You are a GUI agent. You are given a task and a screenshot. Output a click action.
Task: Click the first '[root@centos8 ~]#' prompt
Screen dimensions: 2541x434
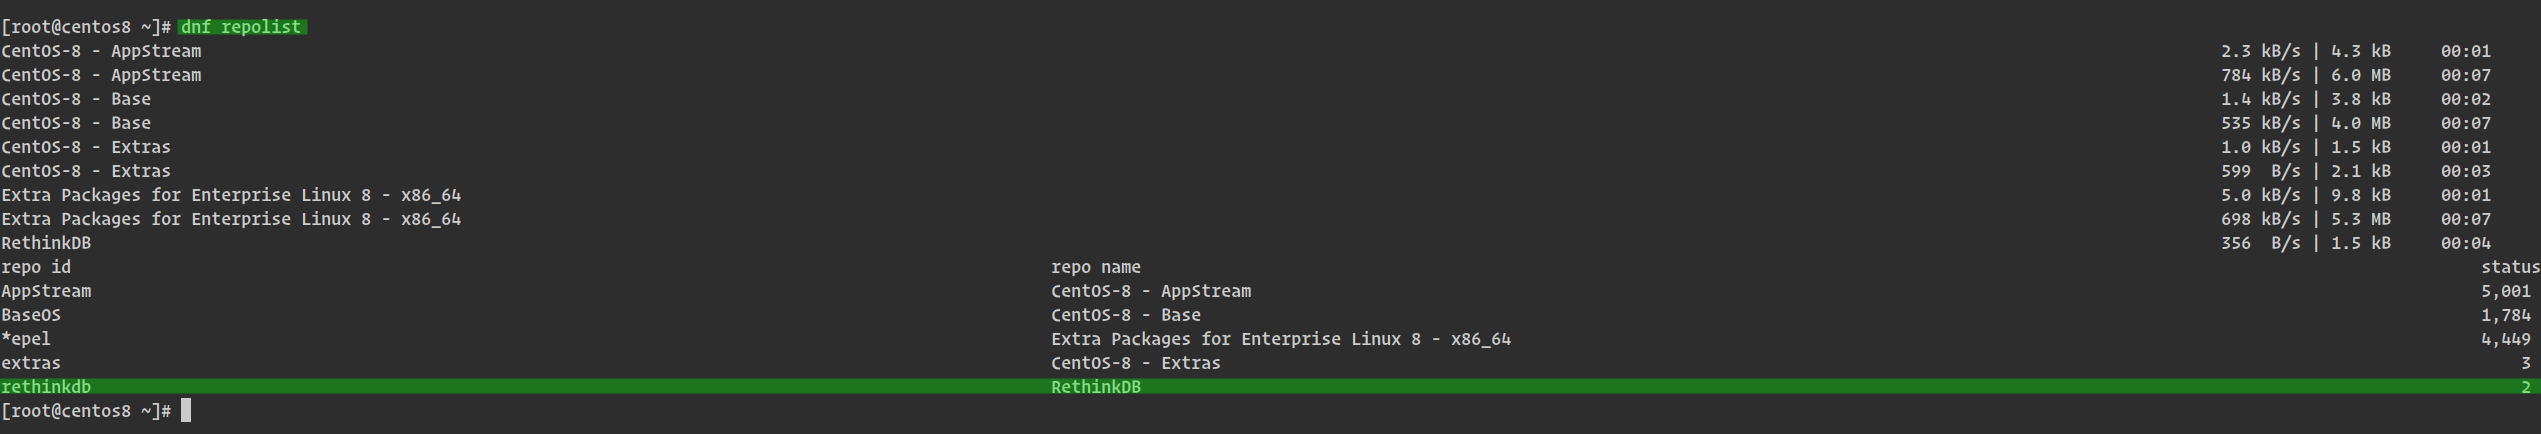(x=87, y=27)
